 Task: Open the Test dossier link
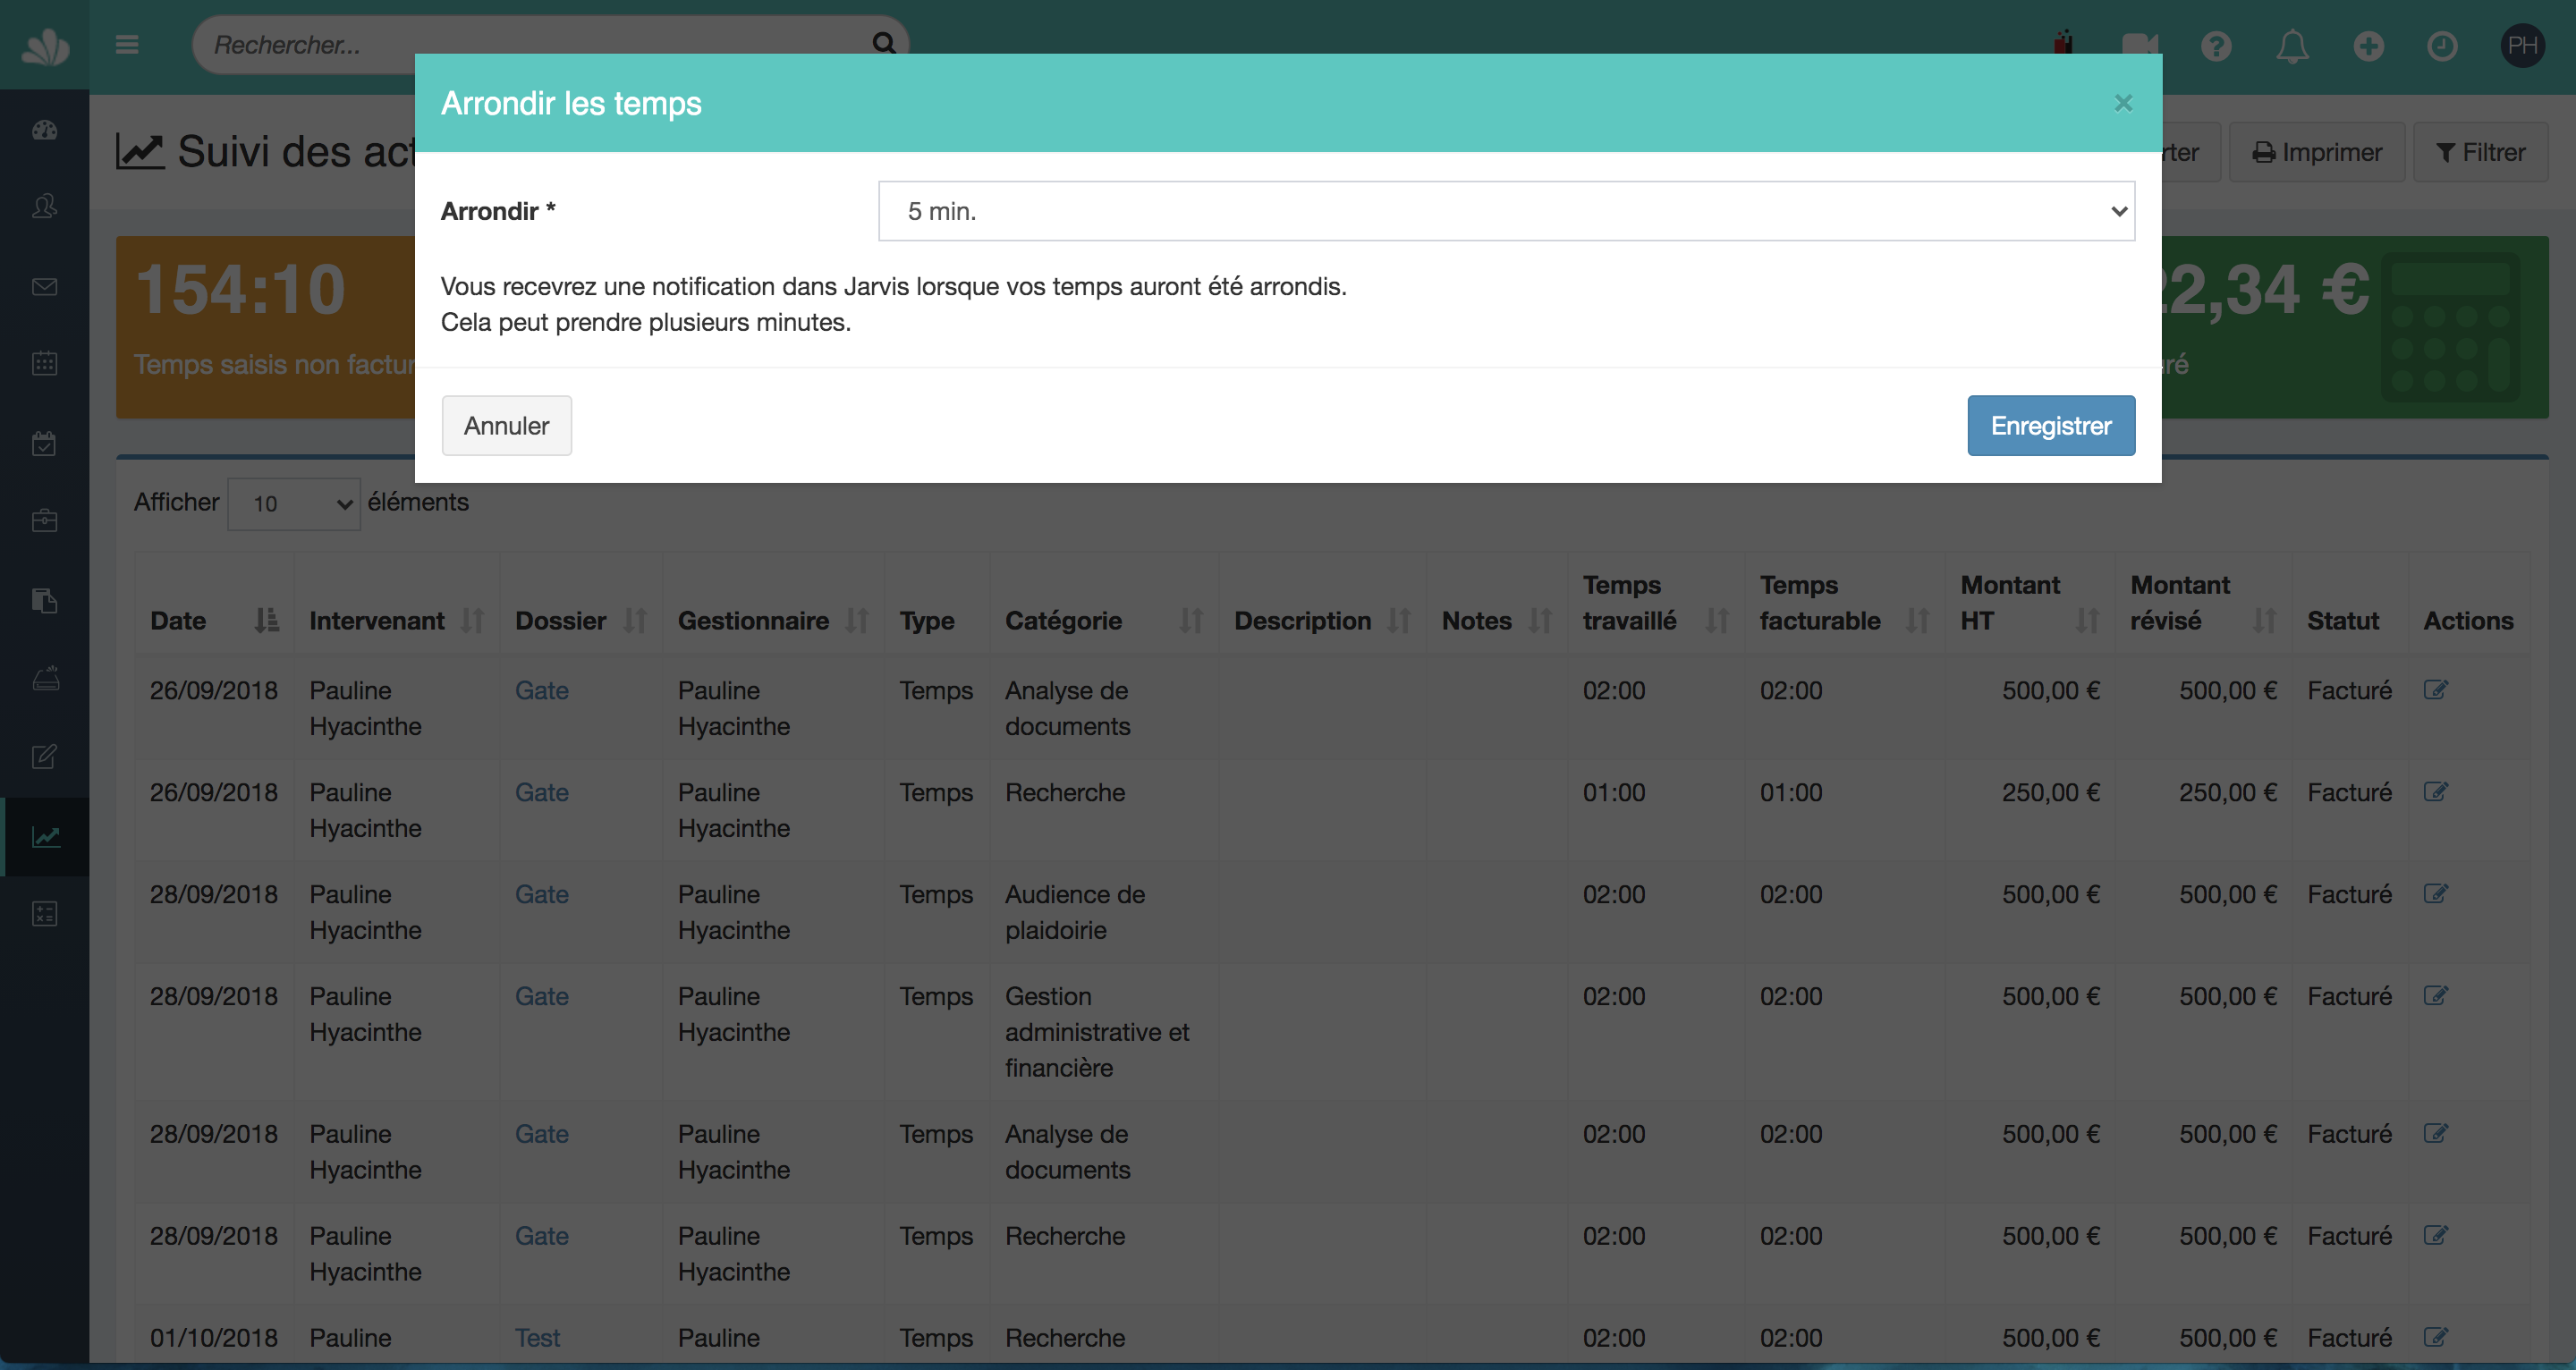click(537, 1338)
